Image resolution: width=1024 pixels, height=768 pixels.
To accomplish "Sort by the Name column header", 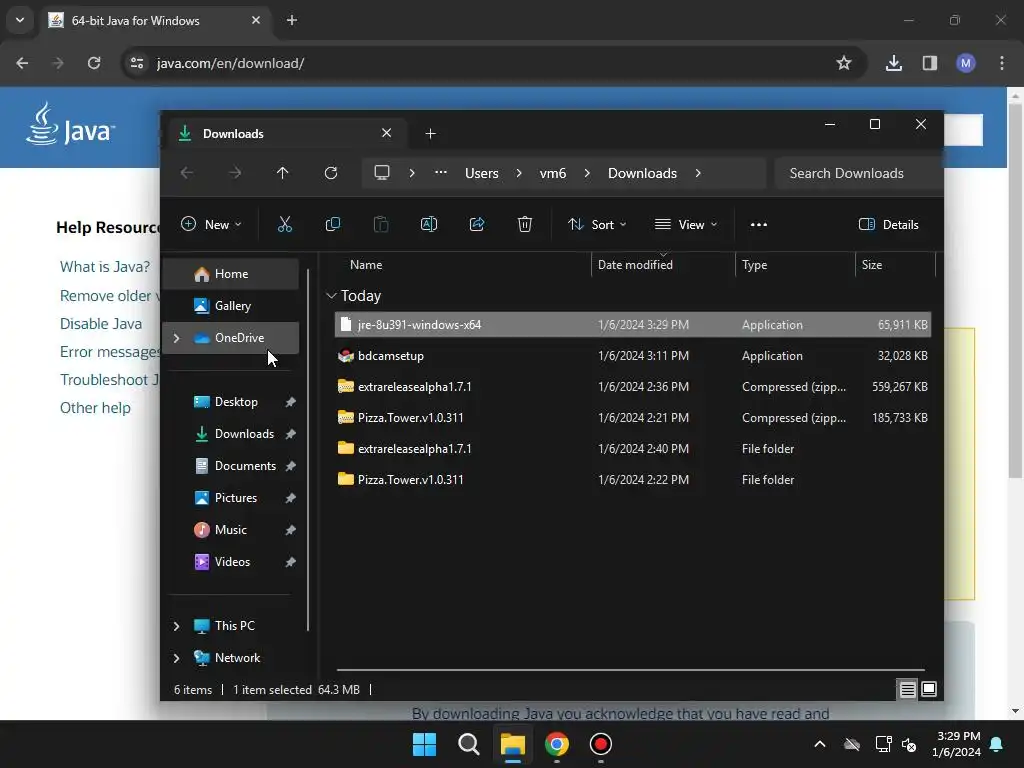I will coord(462,264).
